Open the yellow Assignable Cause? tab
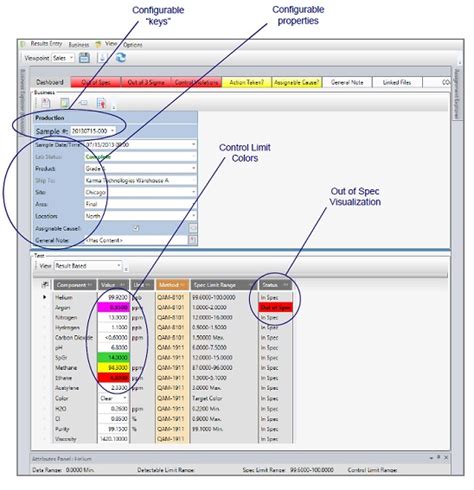Image resolution: width=474 pixels, height=490 pixels. (x=297, y=82)
